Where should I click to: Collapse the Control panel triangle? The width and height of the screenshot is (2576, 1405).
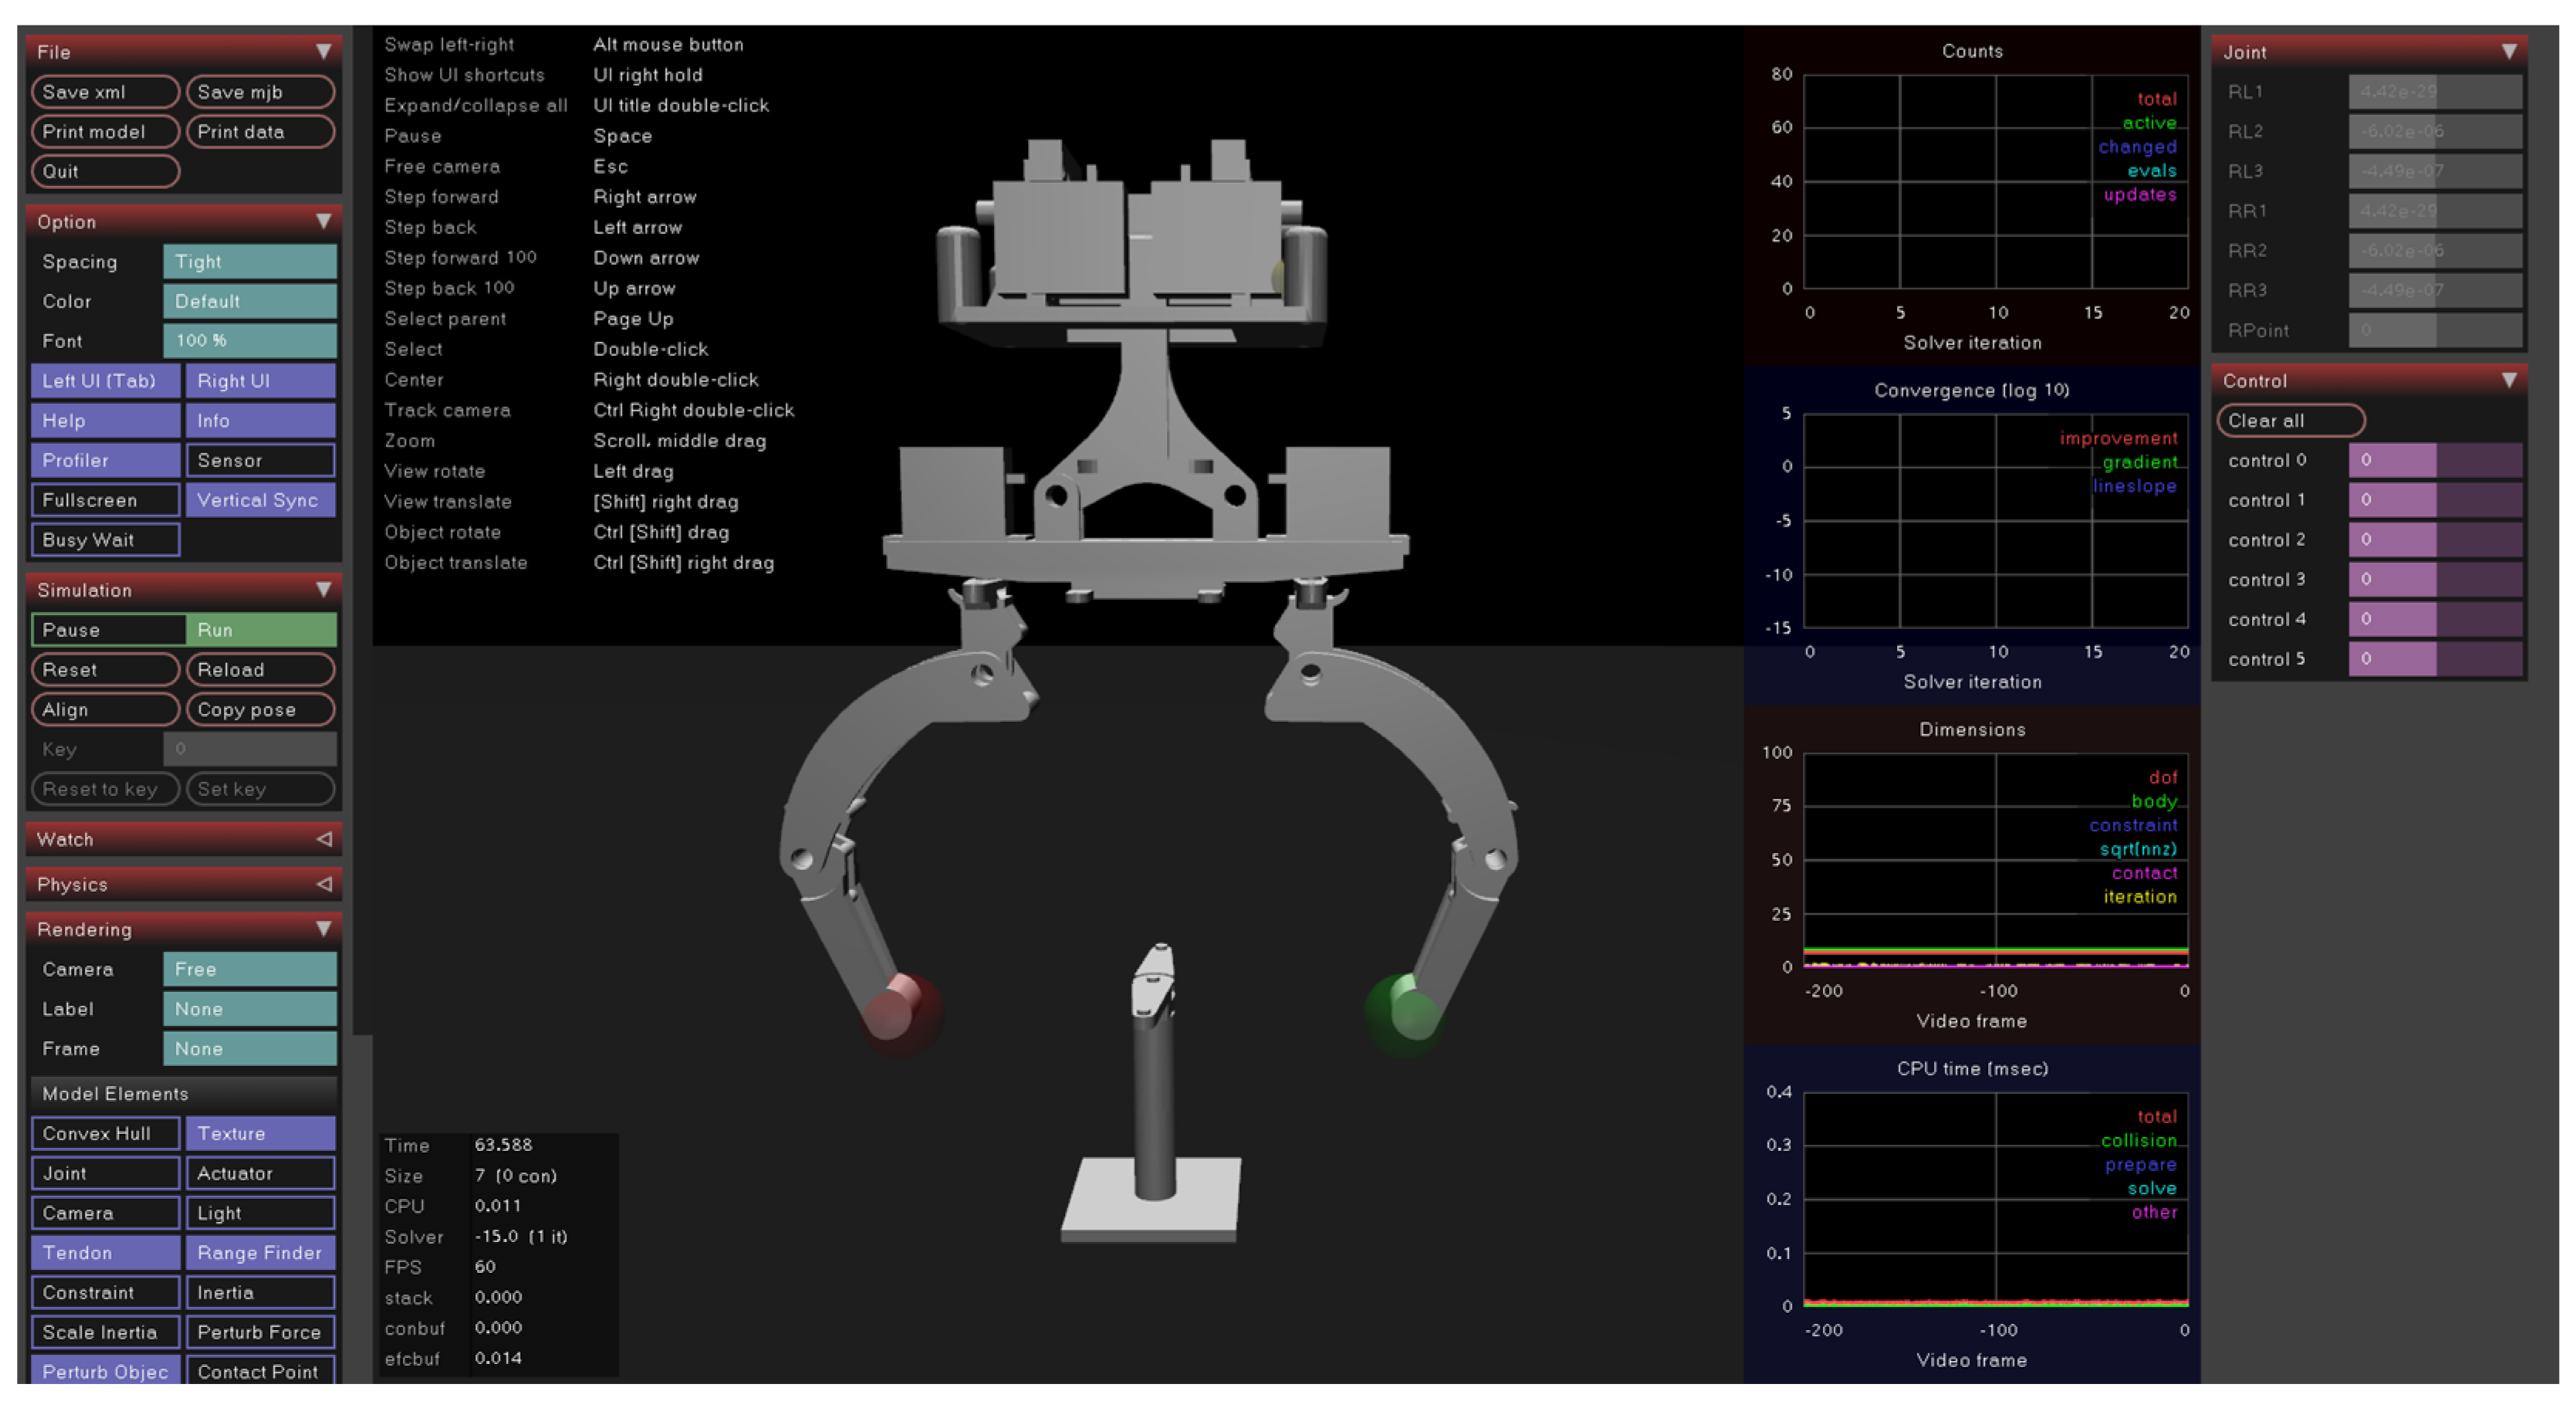coord(2509,380)
